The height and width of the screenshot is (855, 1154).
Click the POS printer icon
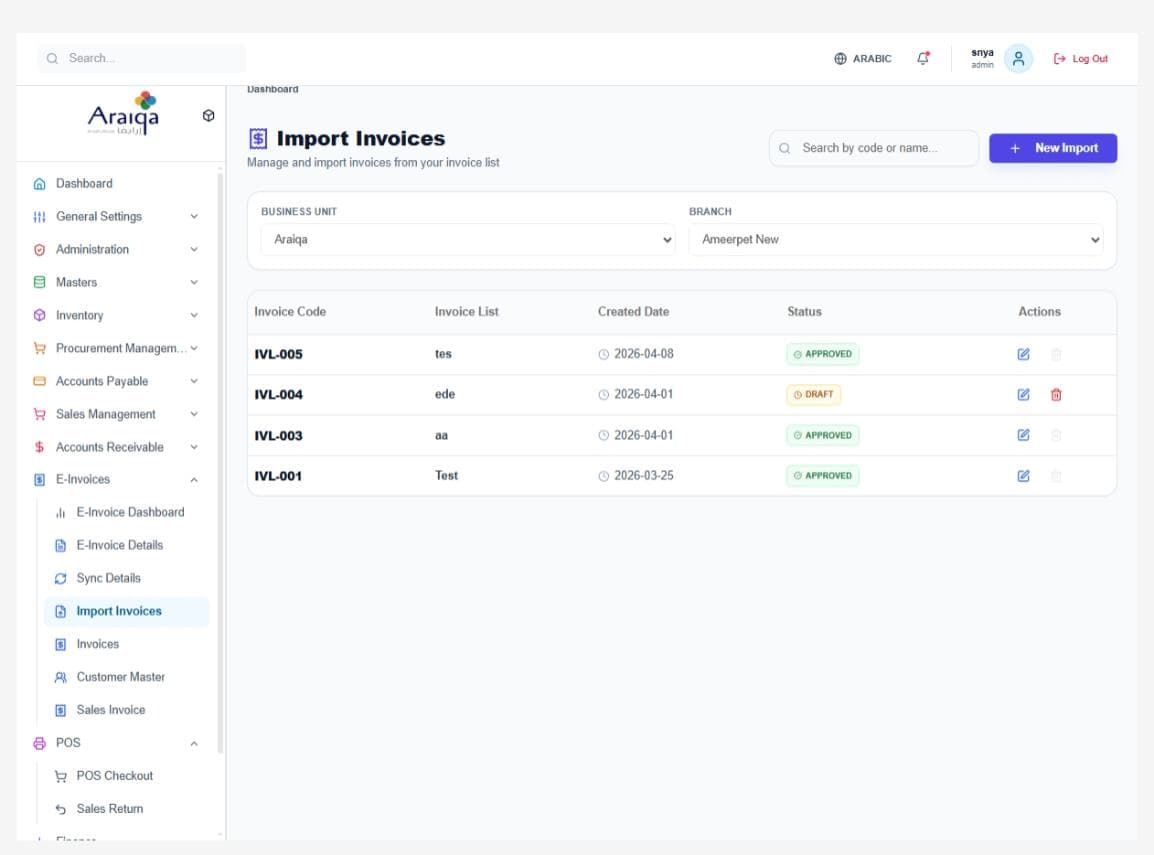click(40, 743)
